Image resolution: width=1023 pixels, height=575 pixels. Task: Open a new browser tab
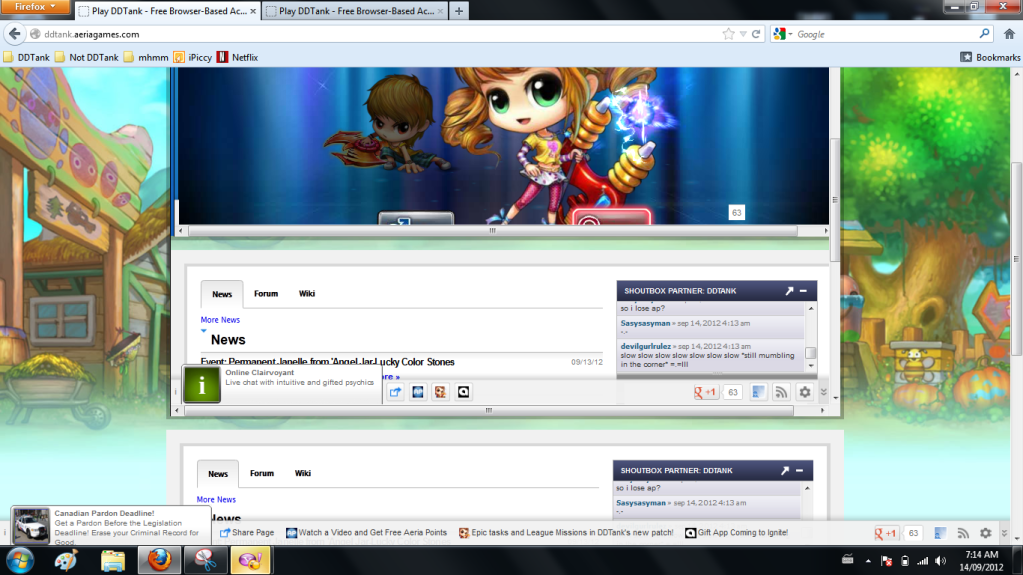[x=459, y=11]
